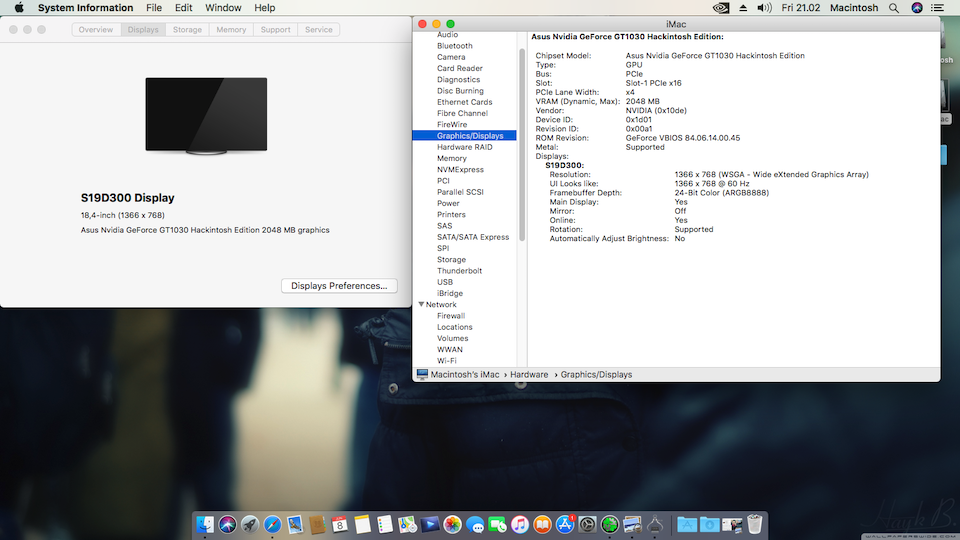Open Photos pinwheel icon in Dock

[452, 525]
